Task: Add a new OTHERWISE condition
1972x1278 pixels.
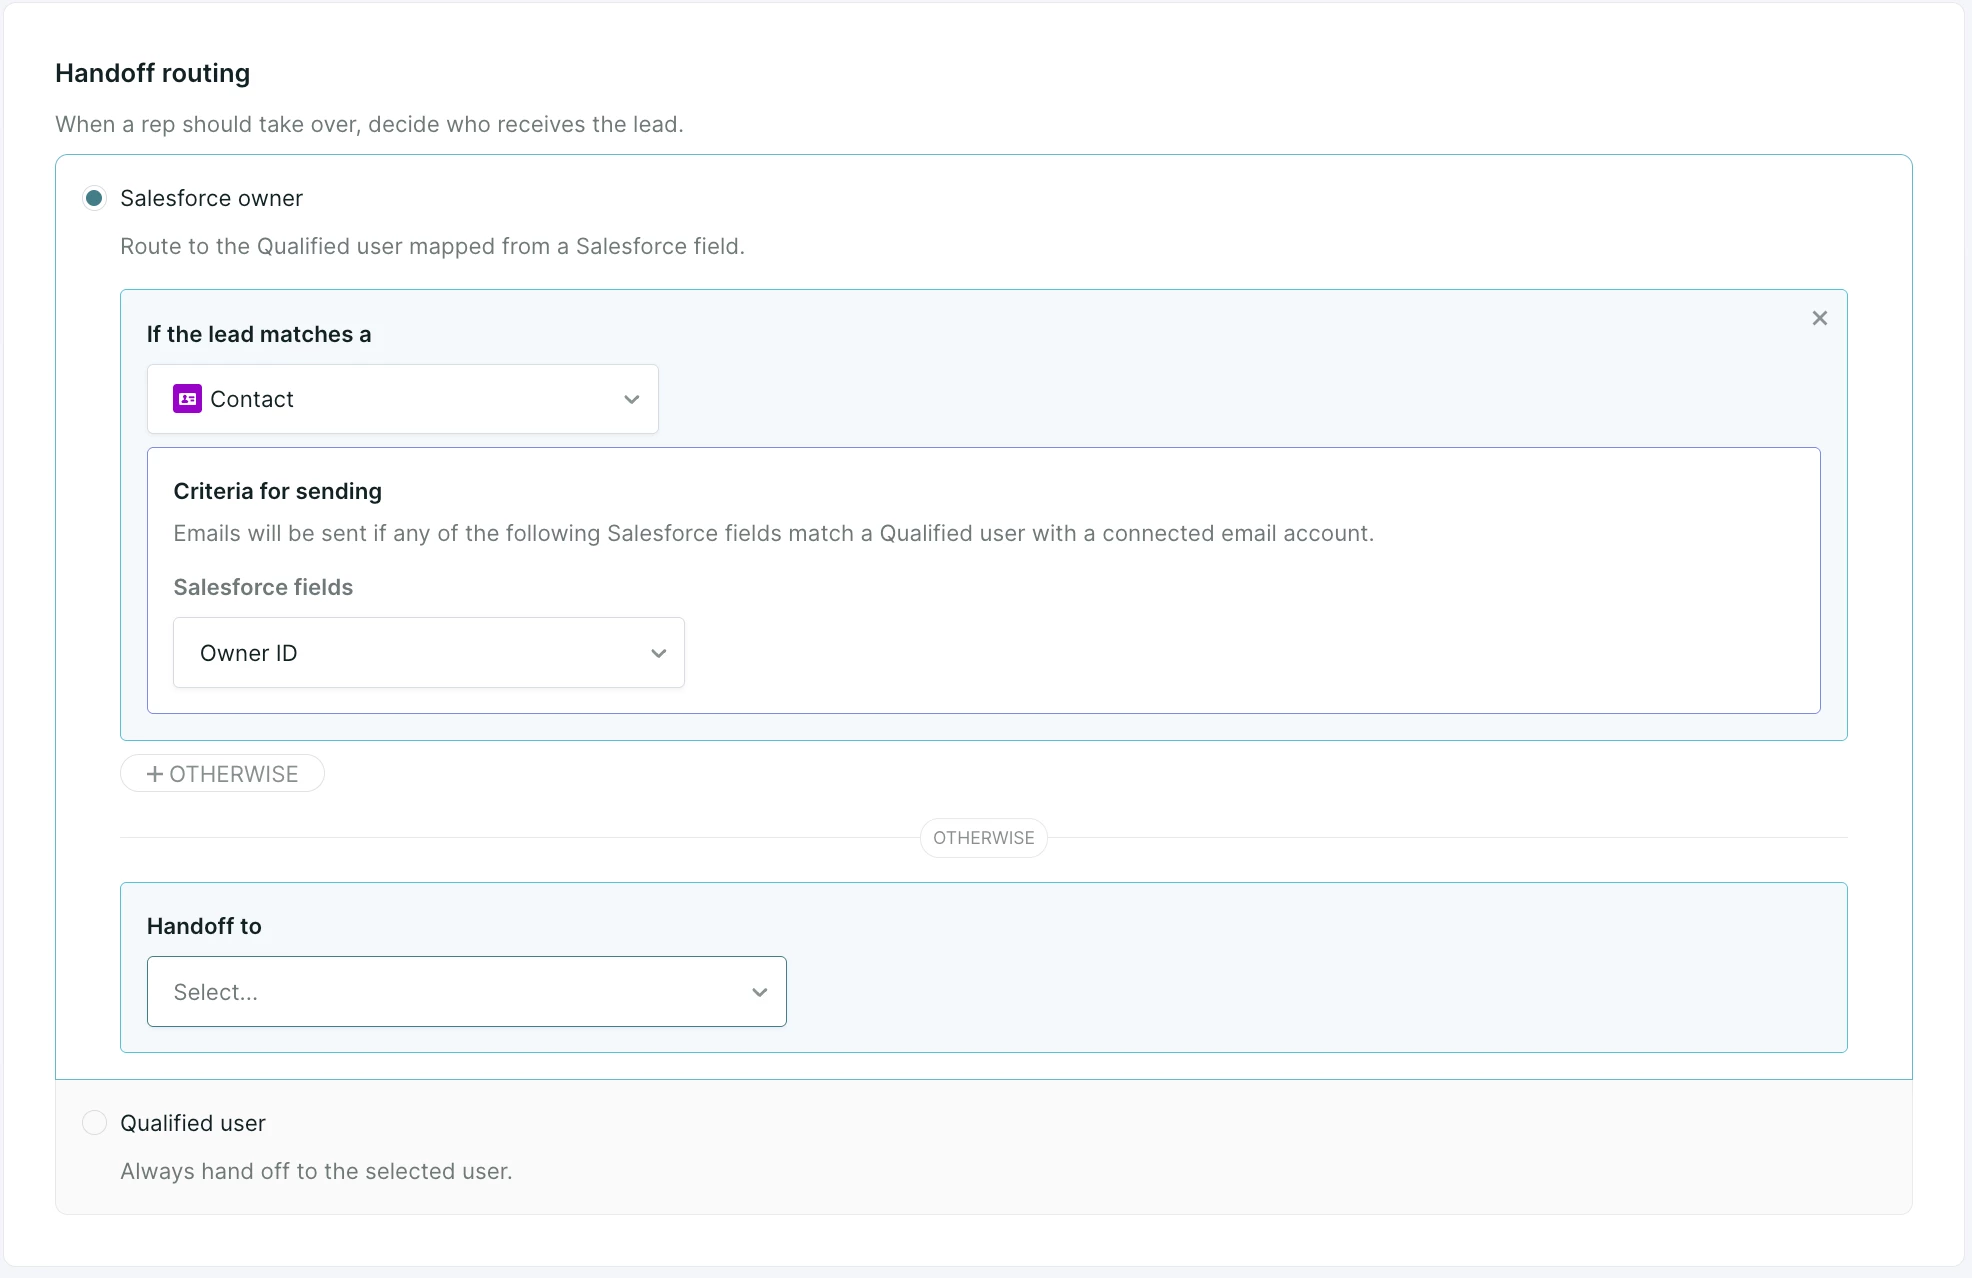Action: [x=222, y=774]
